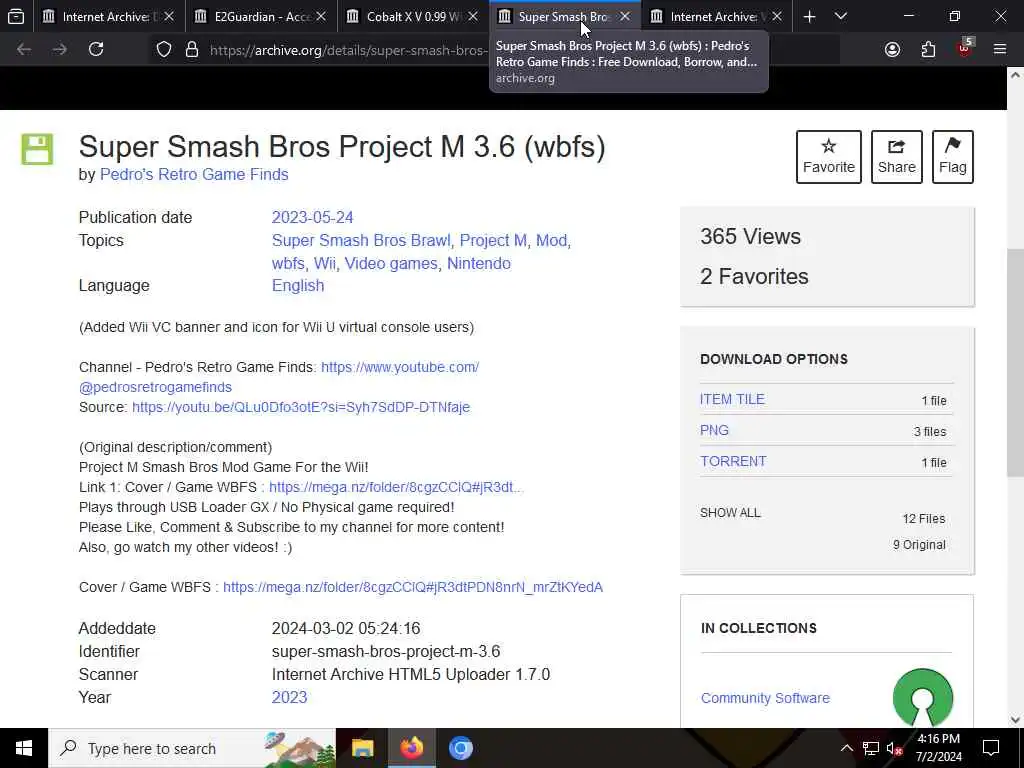Favorite this item with the star button

click(829, 157)
